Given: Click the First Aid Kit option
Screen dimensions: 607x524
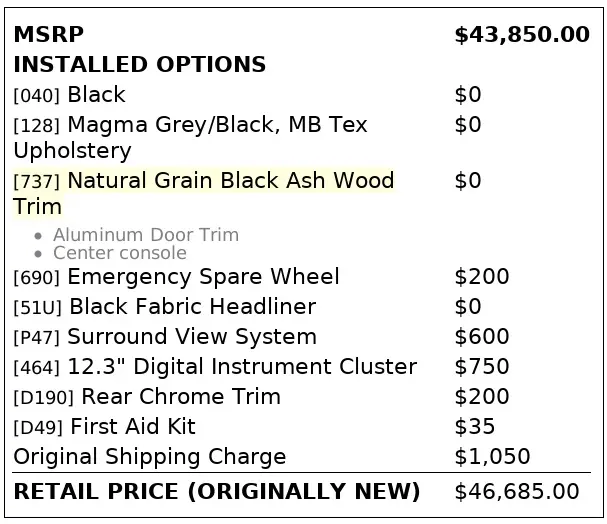Looking at the screenshot, I should click(104, 427).
